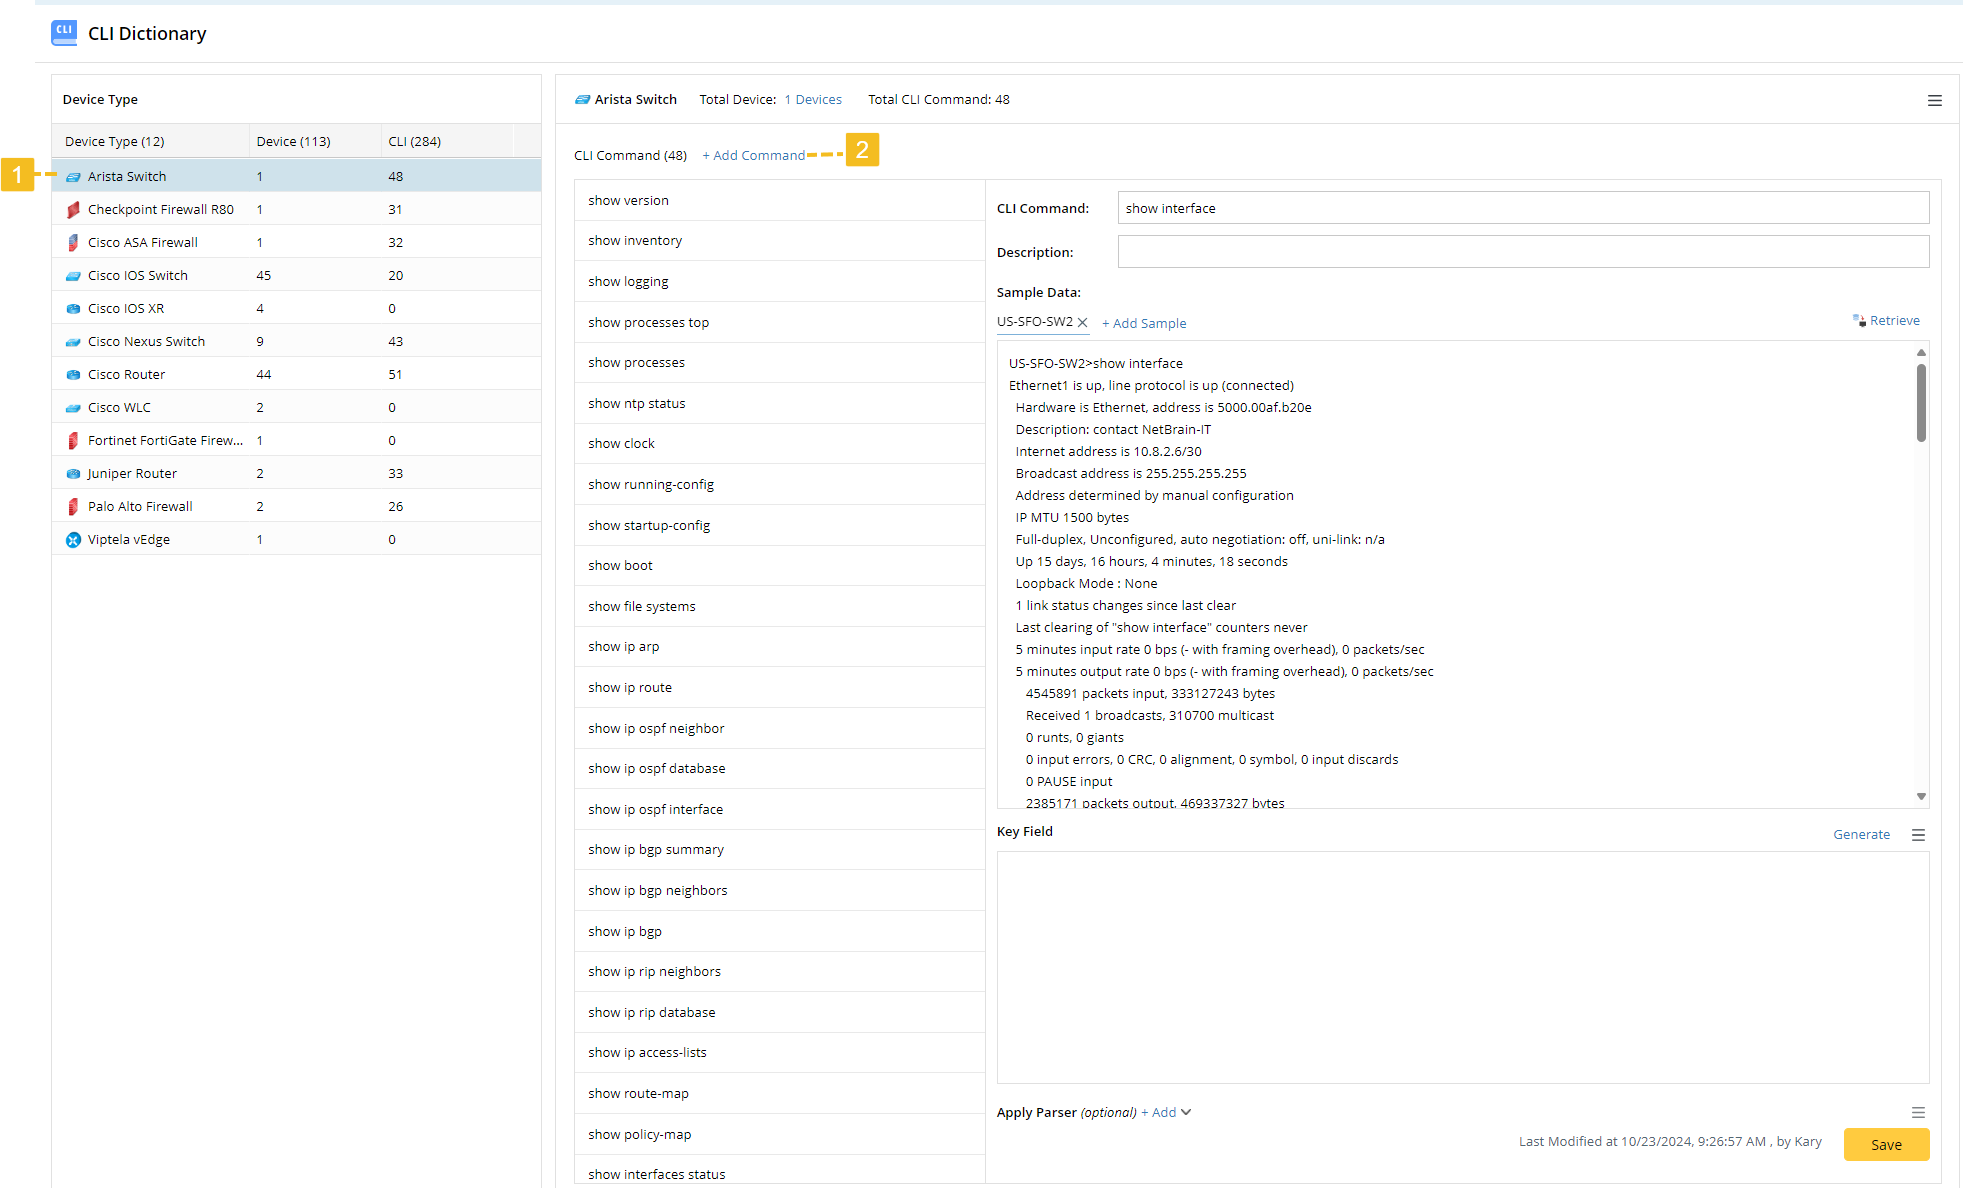This screenshot has height=1188, width=1963.
Task: Click the Viptela vEdge device icon
Action: coord(73,540)
